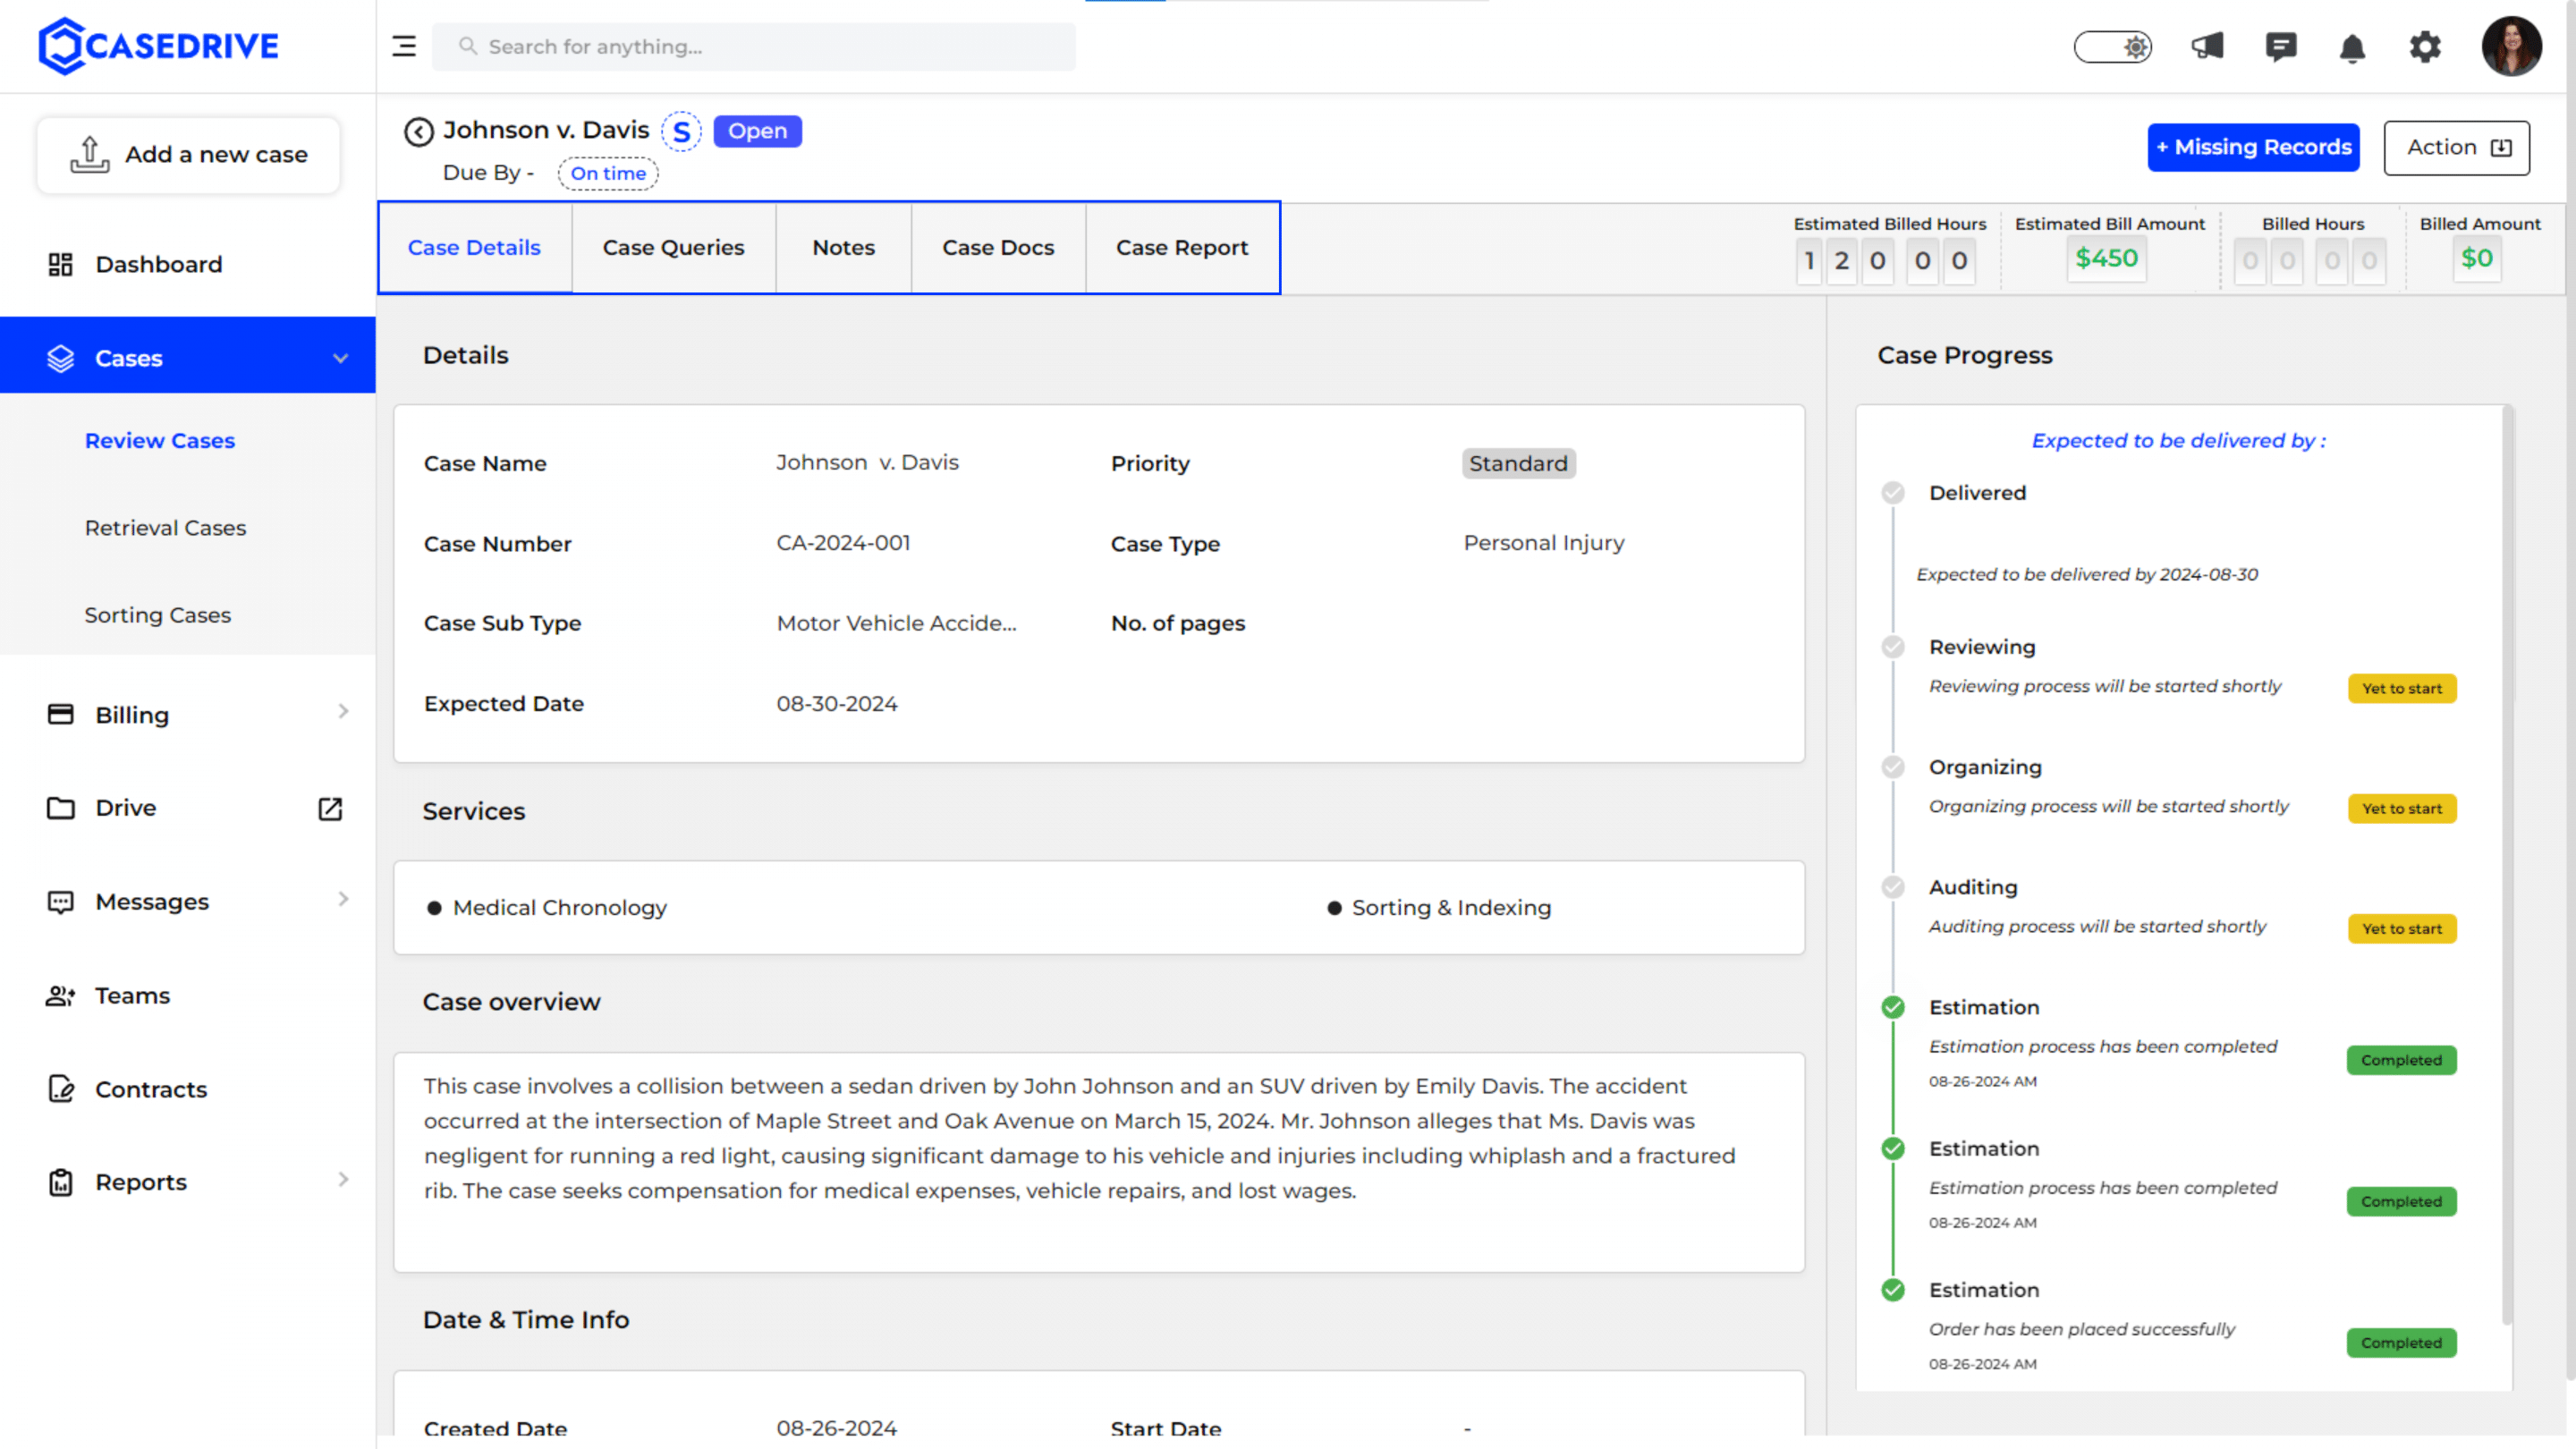Click the On time due badge
Screen dimensions: 2576x1449
608,173
